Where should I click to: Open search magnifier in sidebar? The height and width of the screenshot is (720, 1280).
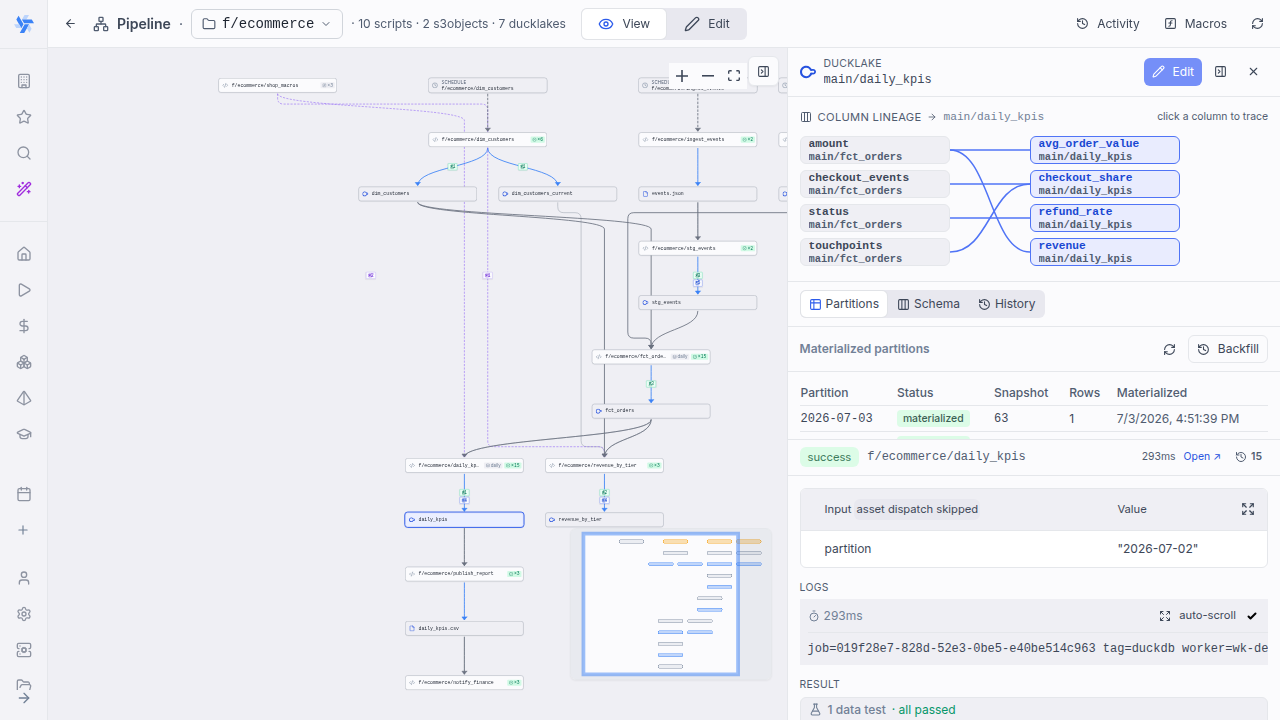coord(24,153)
